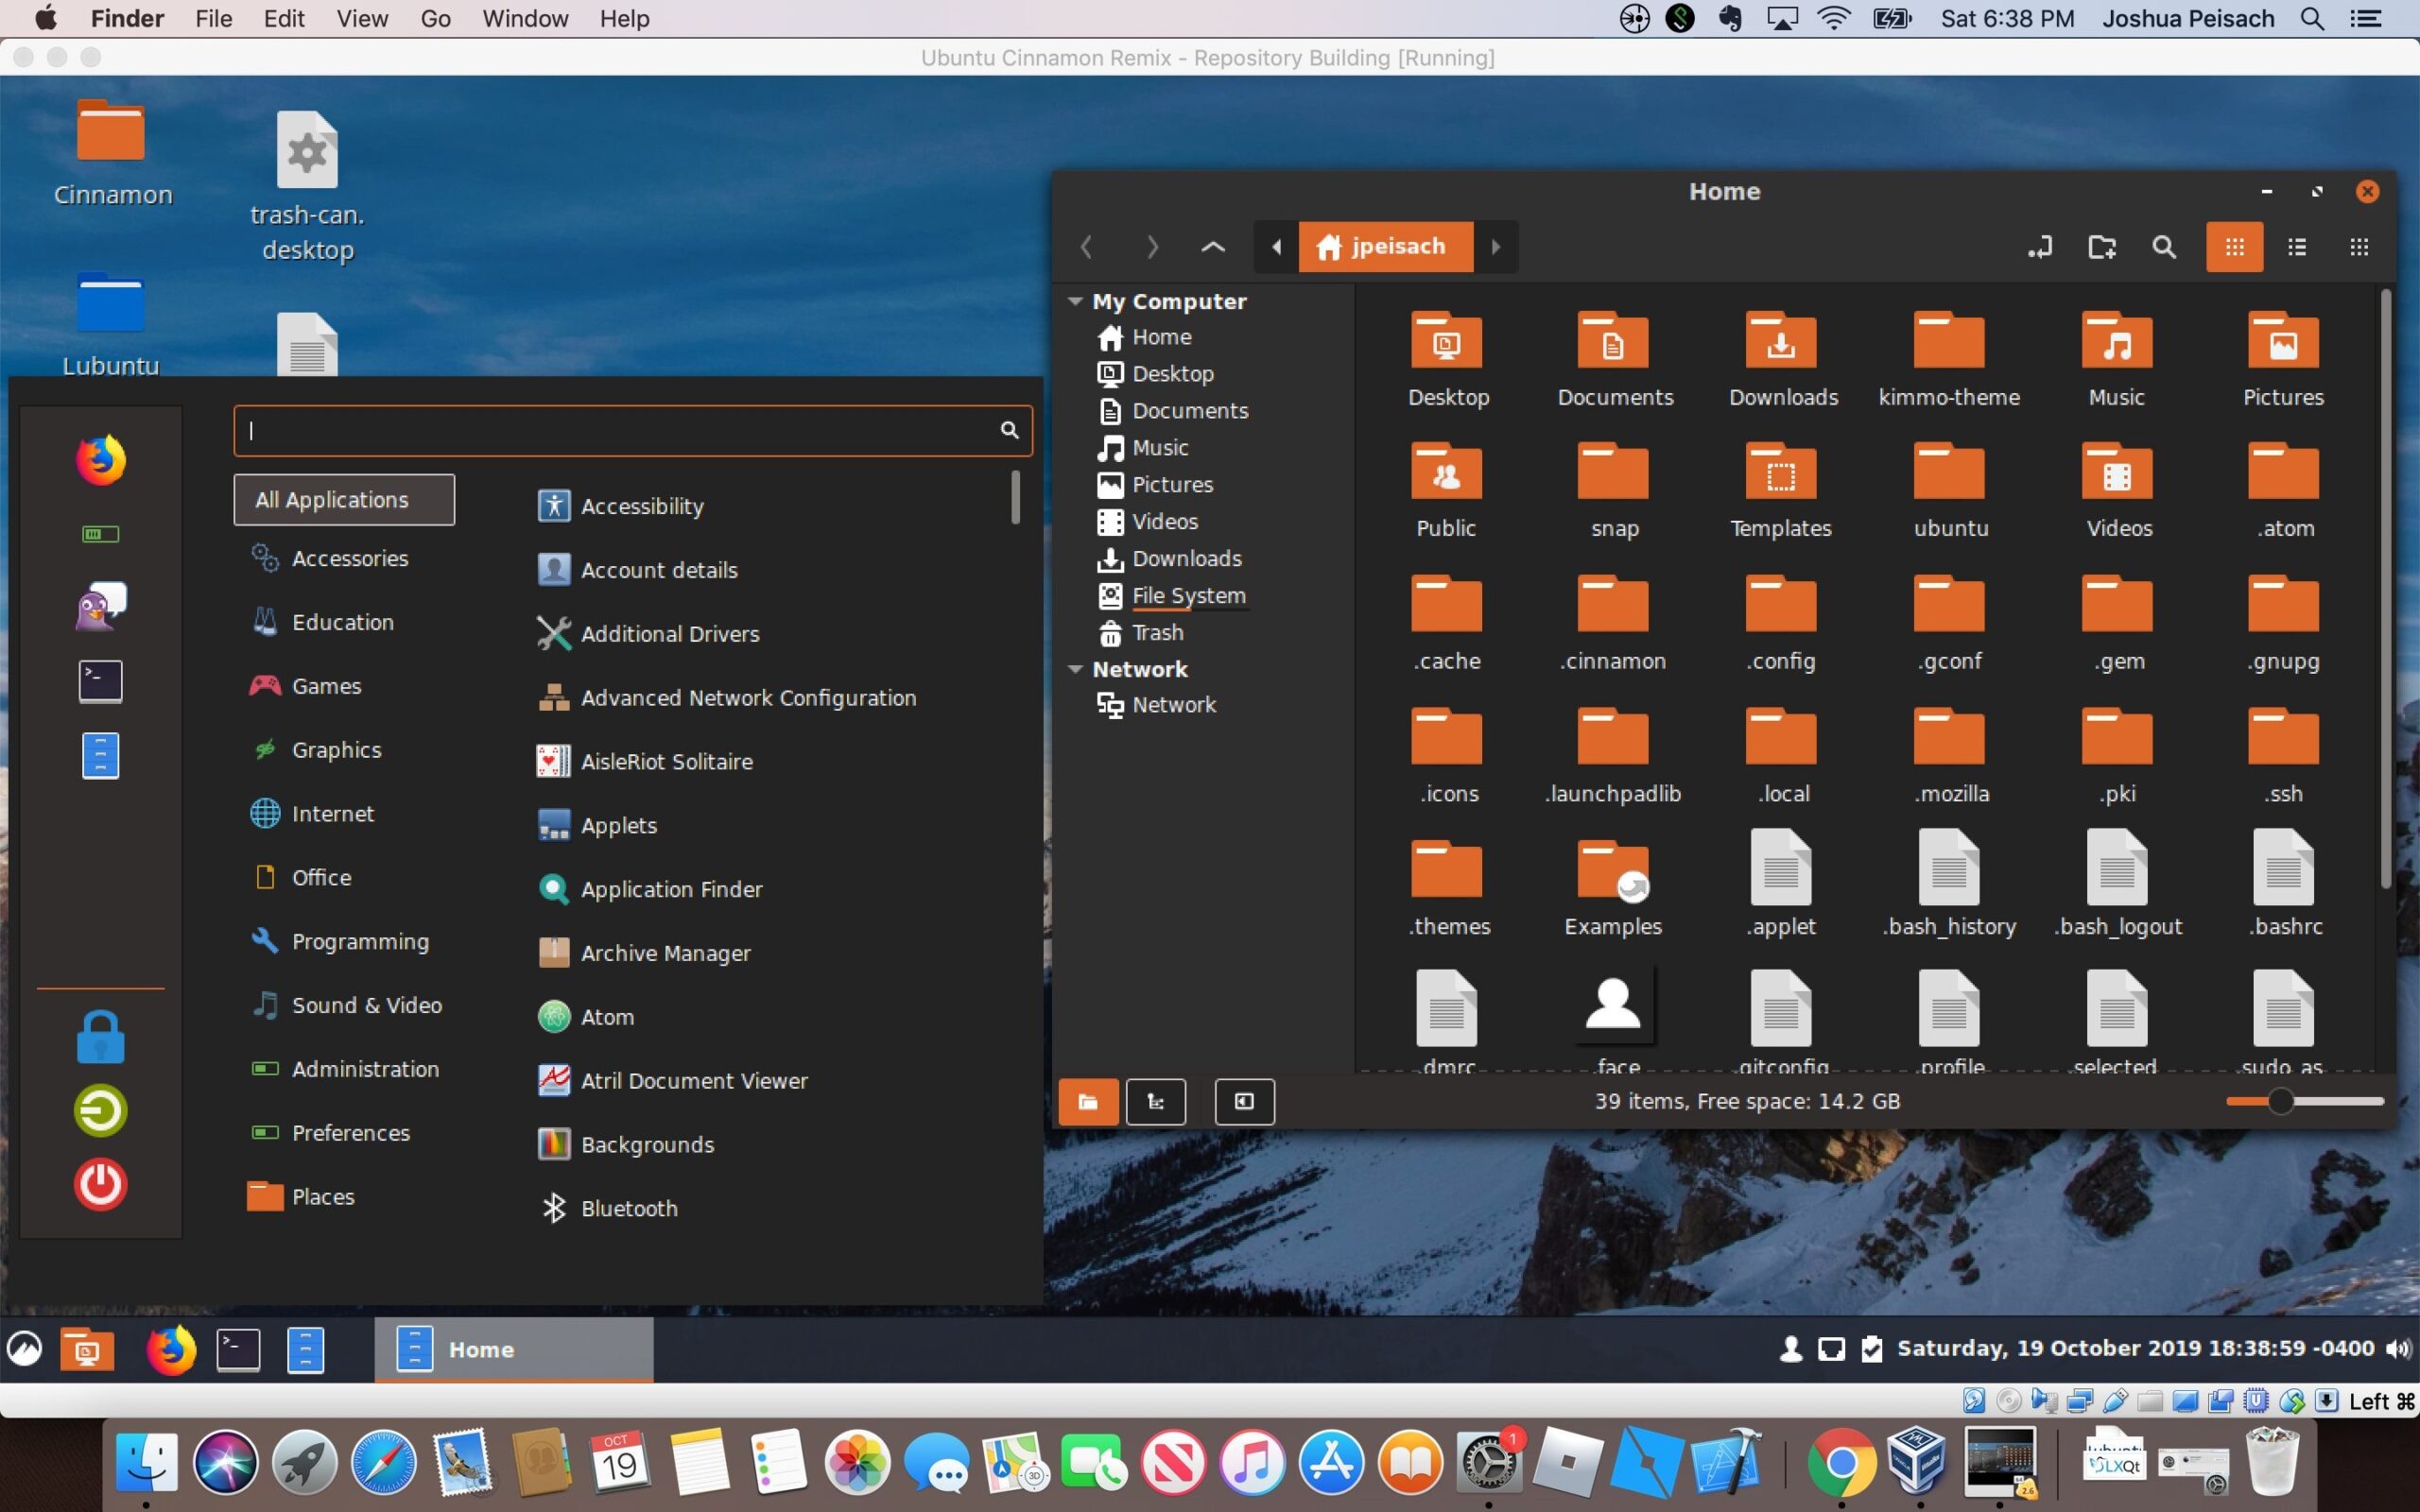Image resolution: width=2420 pixels, height=1512 pixels.
Task: Launch Firefox from the Cinnamon panel
Action: tap(171, 1350)
